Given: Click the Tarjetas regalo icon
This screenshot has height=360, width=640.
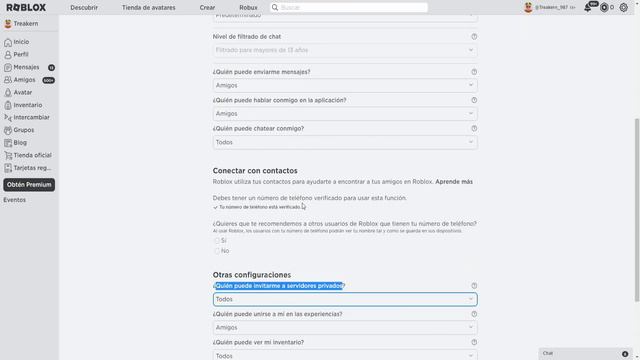Looking at the screenshot, I should (8, 168).
